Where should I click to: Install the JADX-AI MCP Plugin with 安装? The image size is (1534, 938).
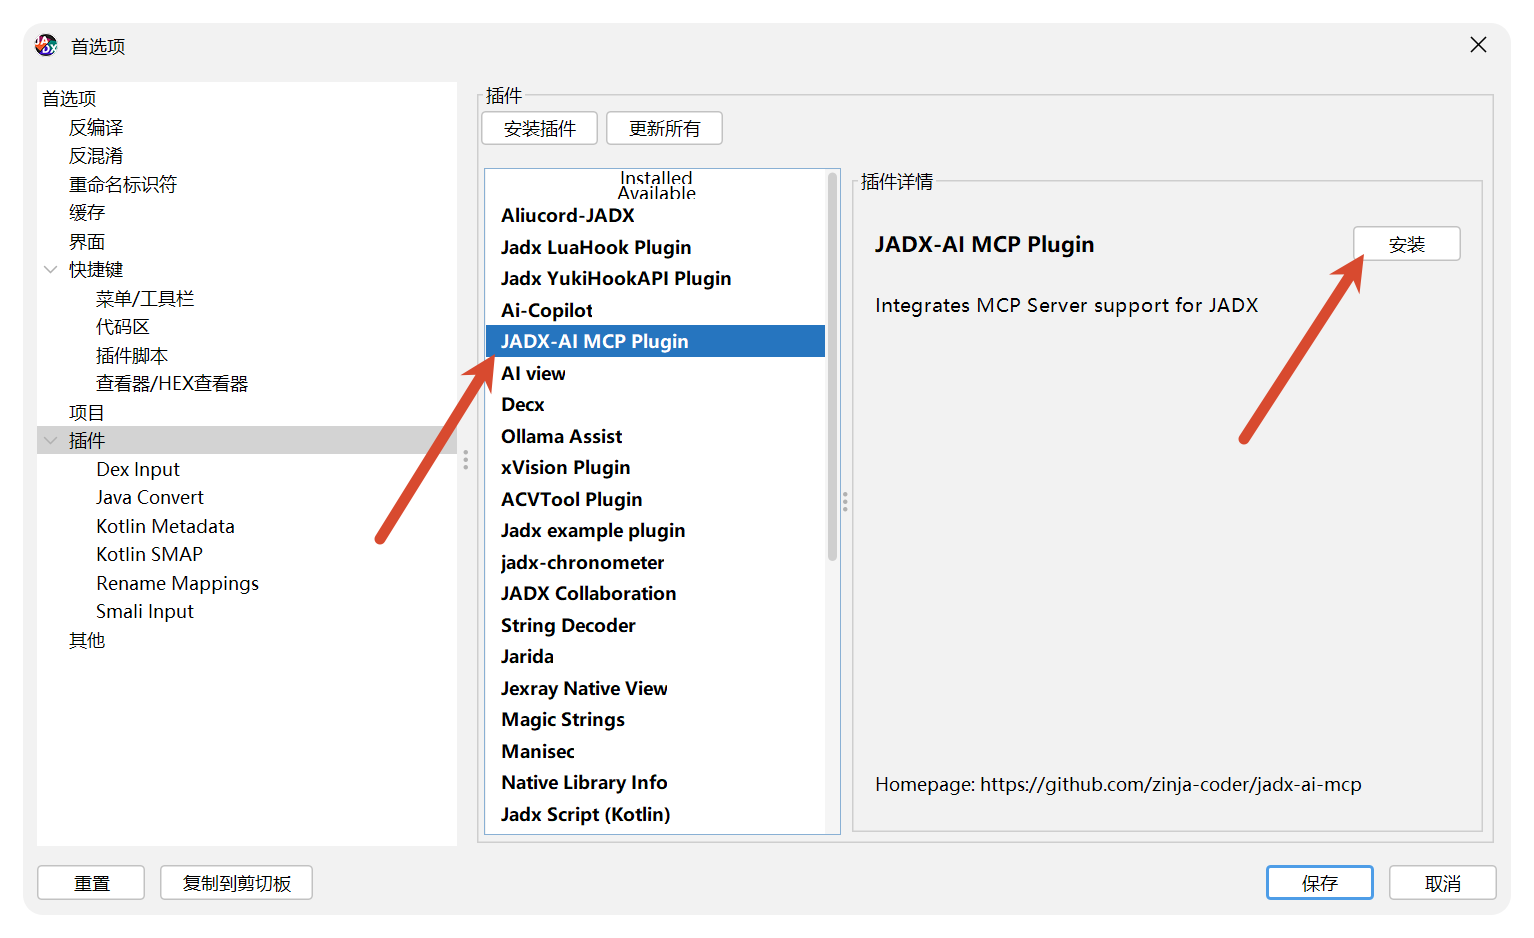pos(1407,244)
